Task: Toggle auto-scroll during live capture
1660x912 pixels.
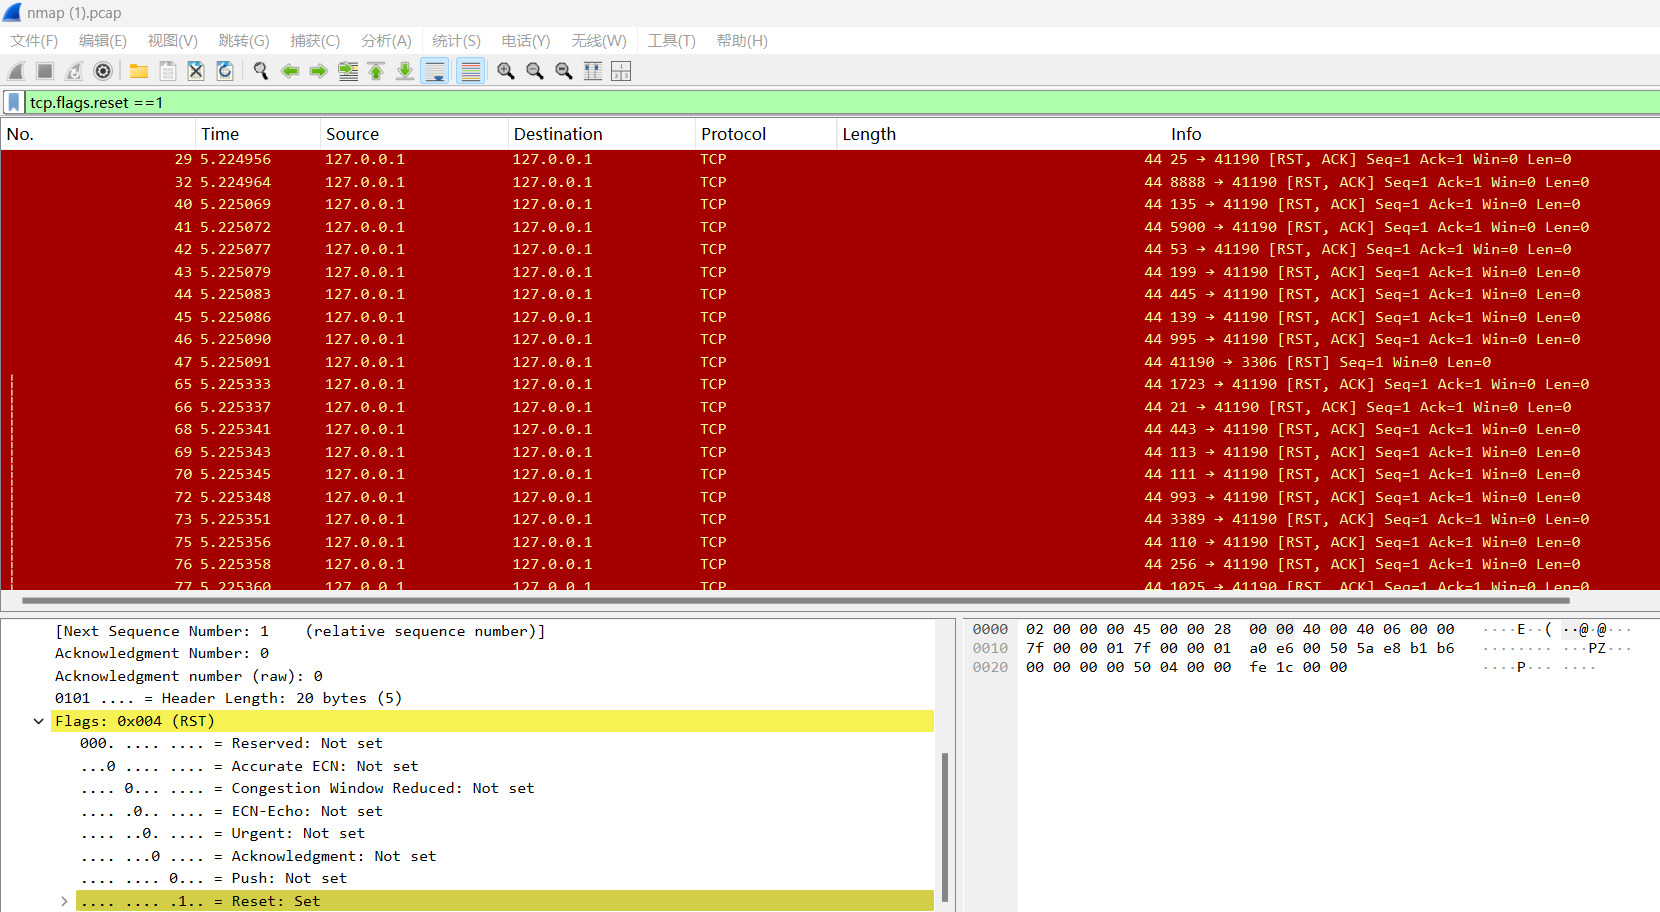Action: (435, 71)
